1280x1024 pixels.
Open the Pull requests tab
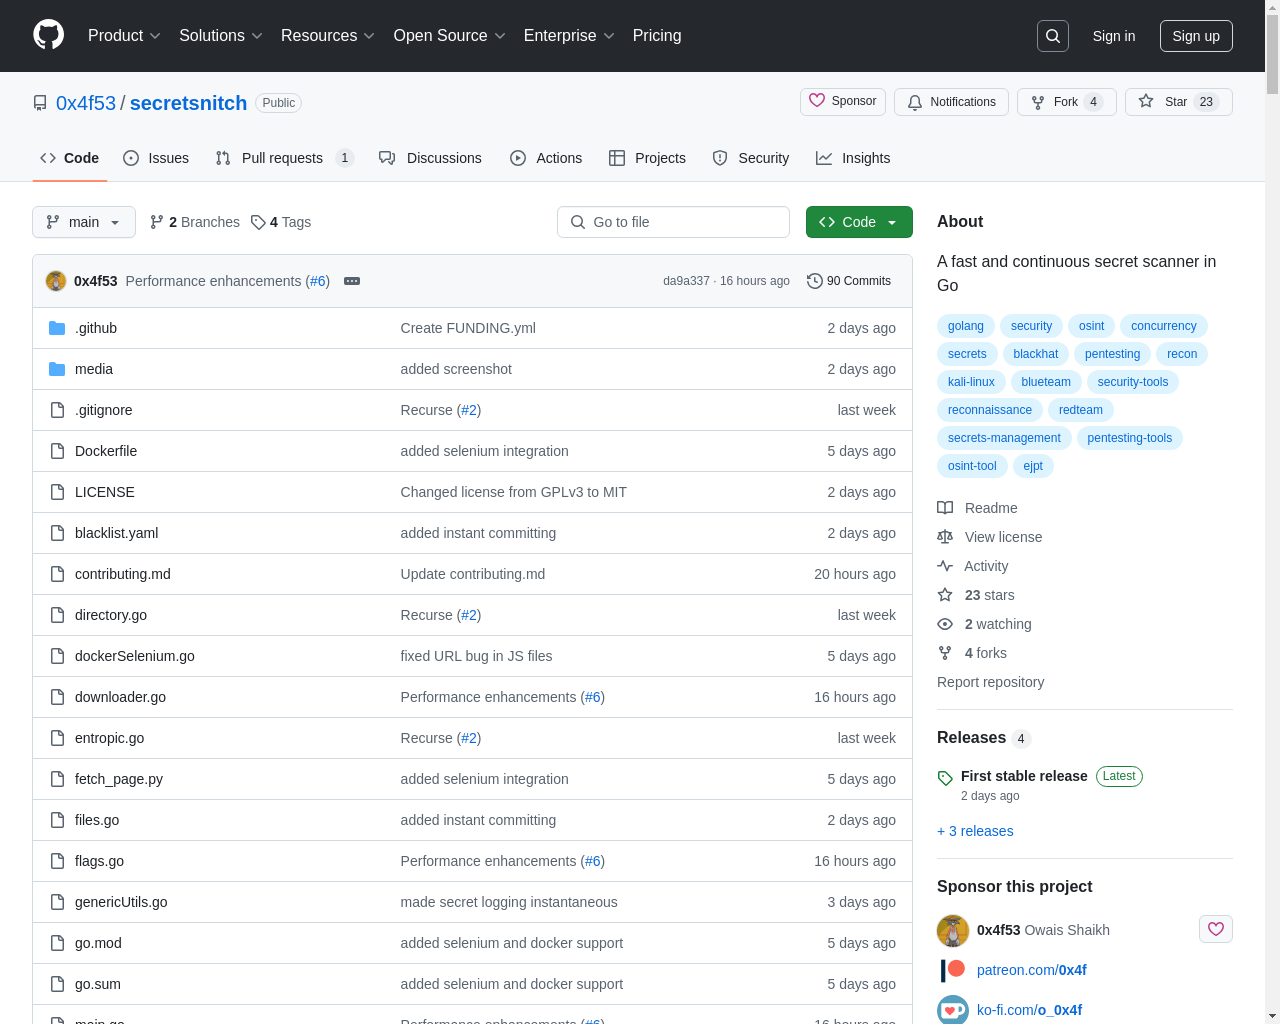coord(284,158)
